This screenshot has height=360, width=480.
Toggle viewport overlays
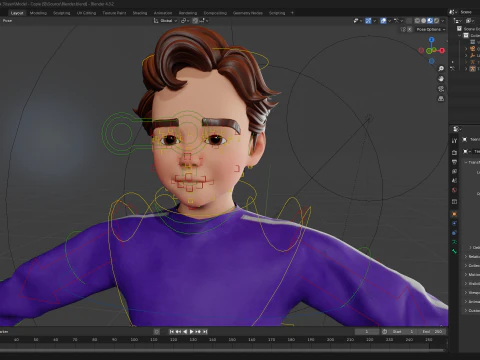[x=383, y=21]
